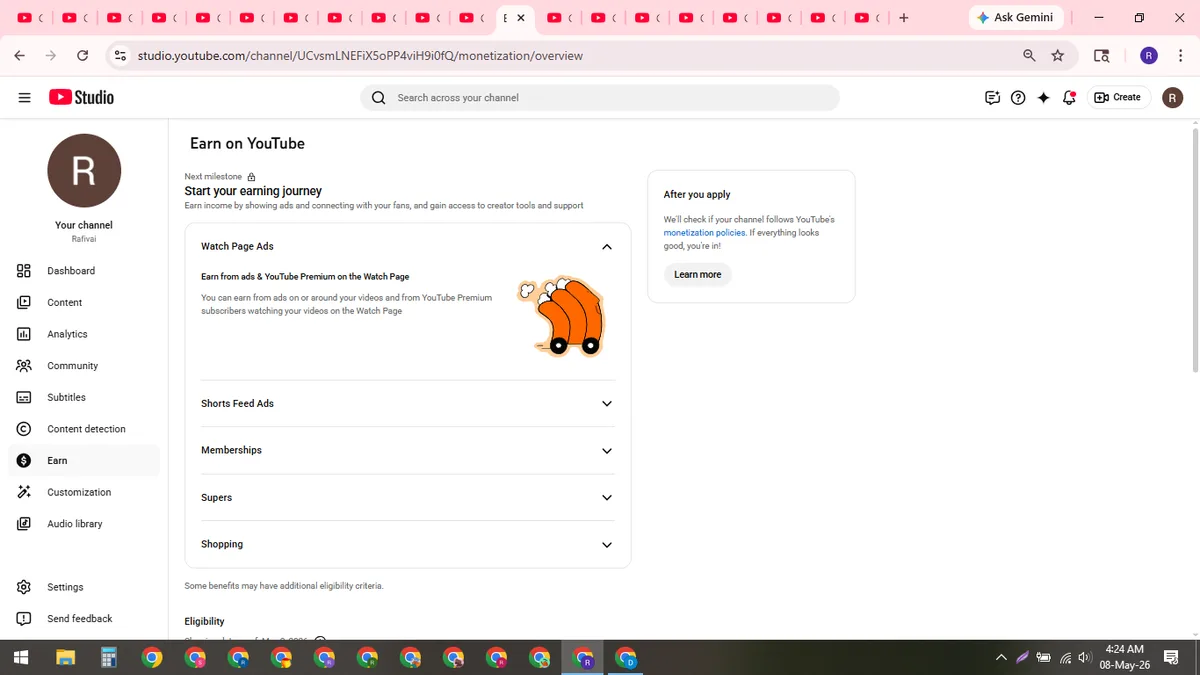Click the After you apply heading
The height and width of the screenshot is (675, 1200).
(x=697, y=195)
